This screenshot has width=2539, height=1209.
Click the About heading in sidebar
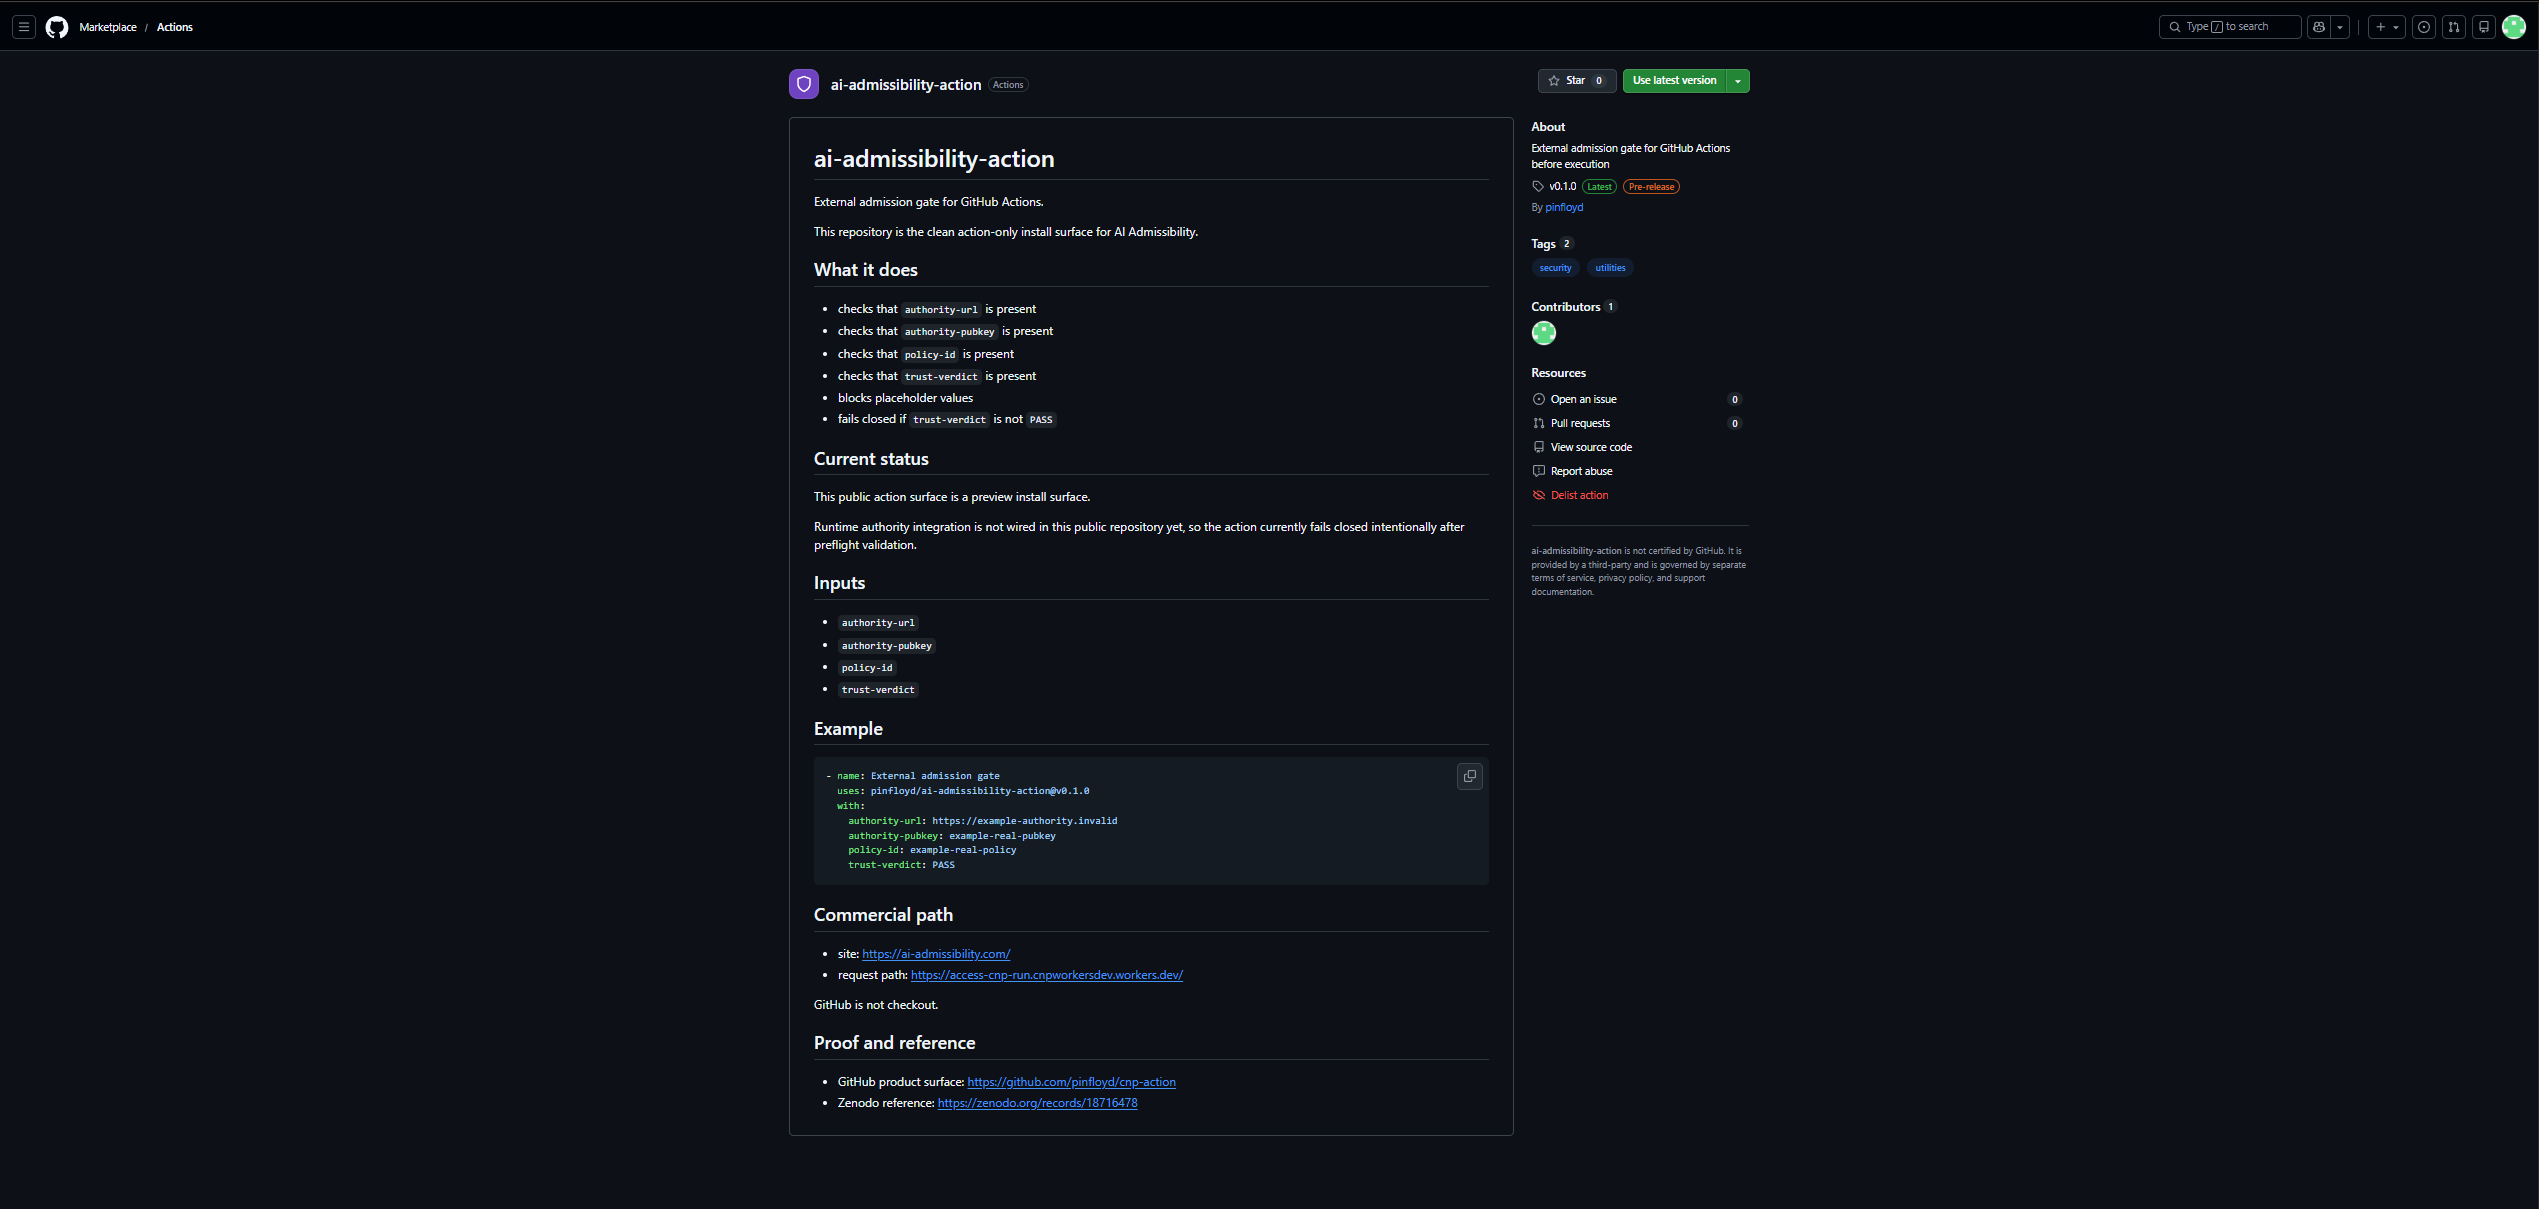pos(1548,127)
